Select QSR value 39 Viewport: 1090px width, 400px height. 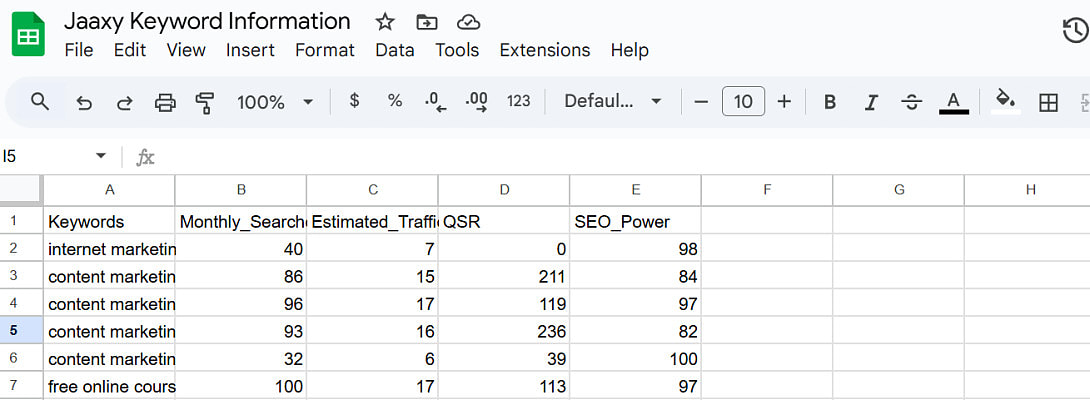[504, 359]
